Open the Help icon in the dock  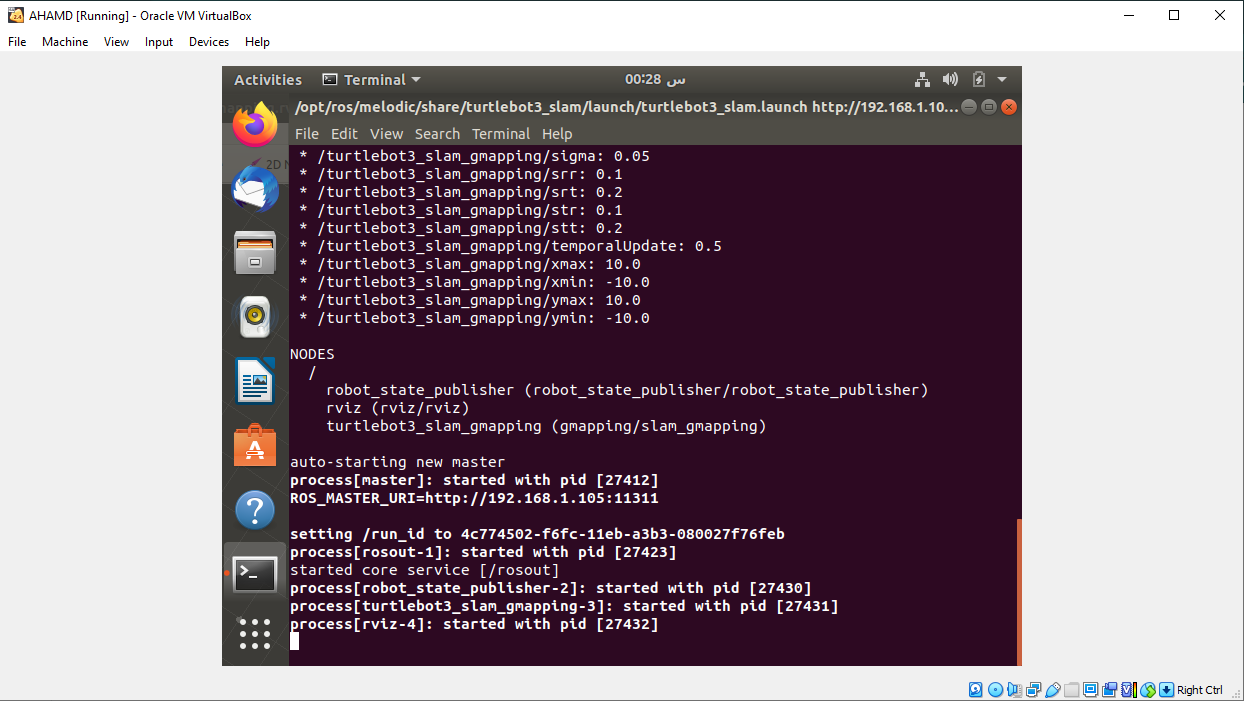tap(255, 509)
